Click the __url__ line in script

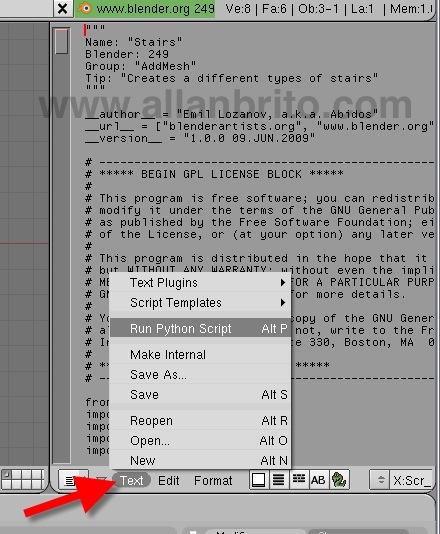coord(260,126)
